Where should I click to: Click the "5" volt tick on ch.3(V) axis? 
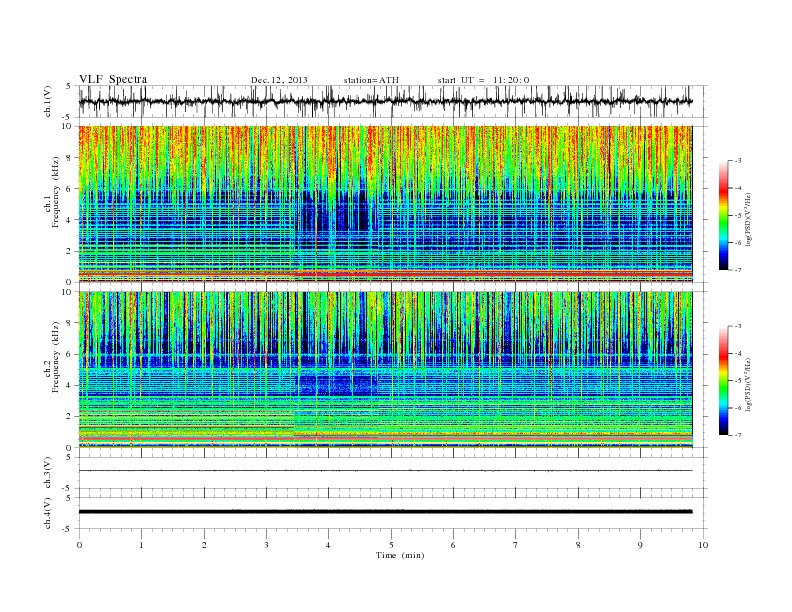pyautogui.click(x=69, y=457)
